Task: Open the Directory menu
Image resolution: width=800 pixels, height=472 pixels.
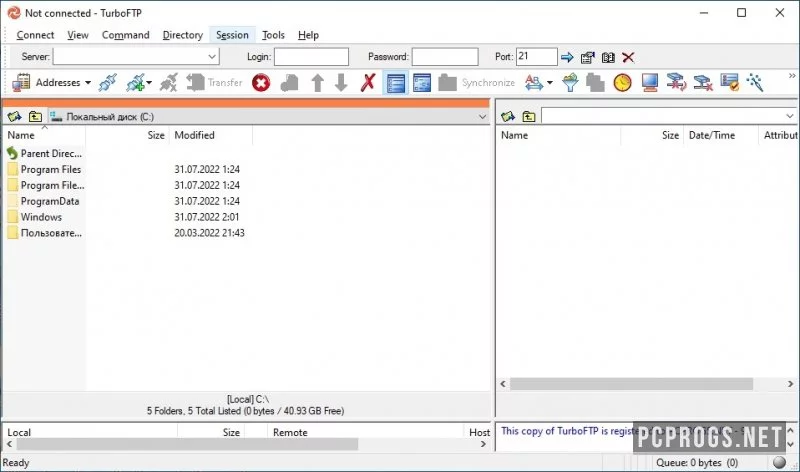Action: tap(183, 35)
